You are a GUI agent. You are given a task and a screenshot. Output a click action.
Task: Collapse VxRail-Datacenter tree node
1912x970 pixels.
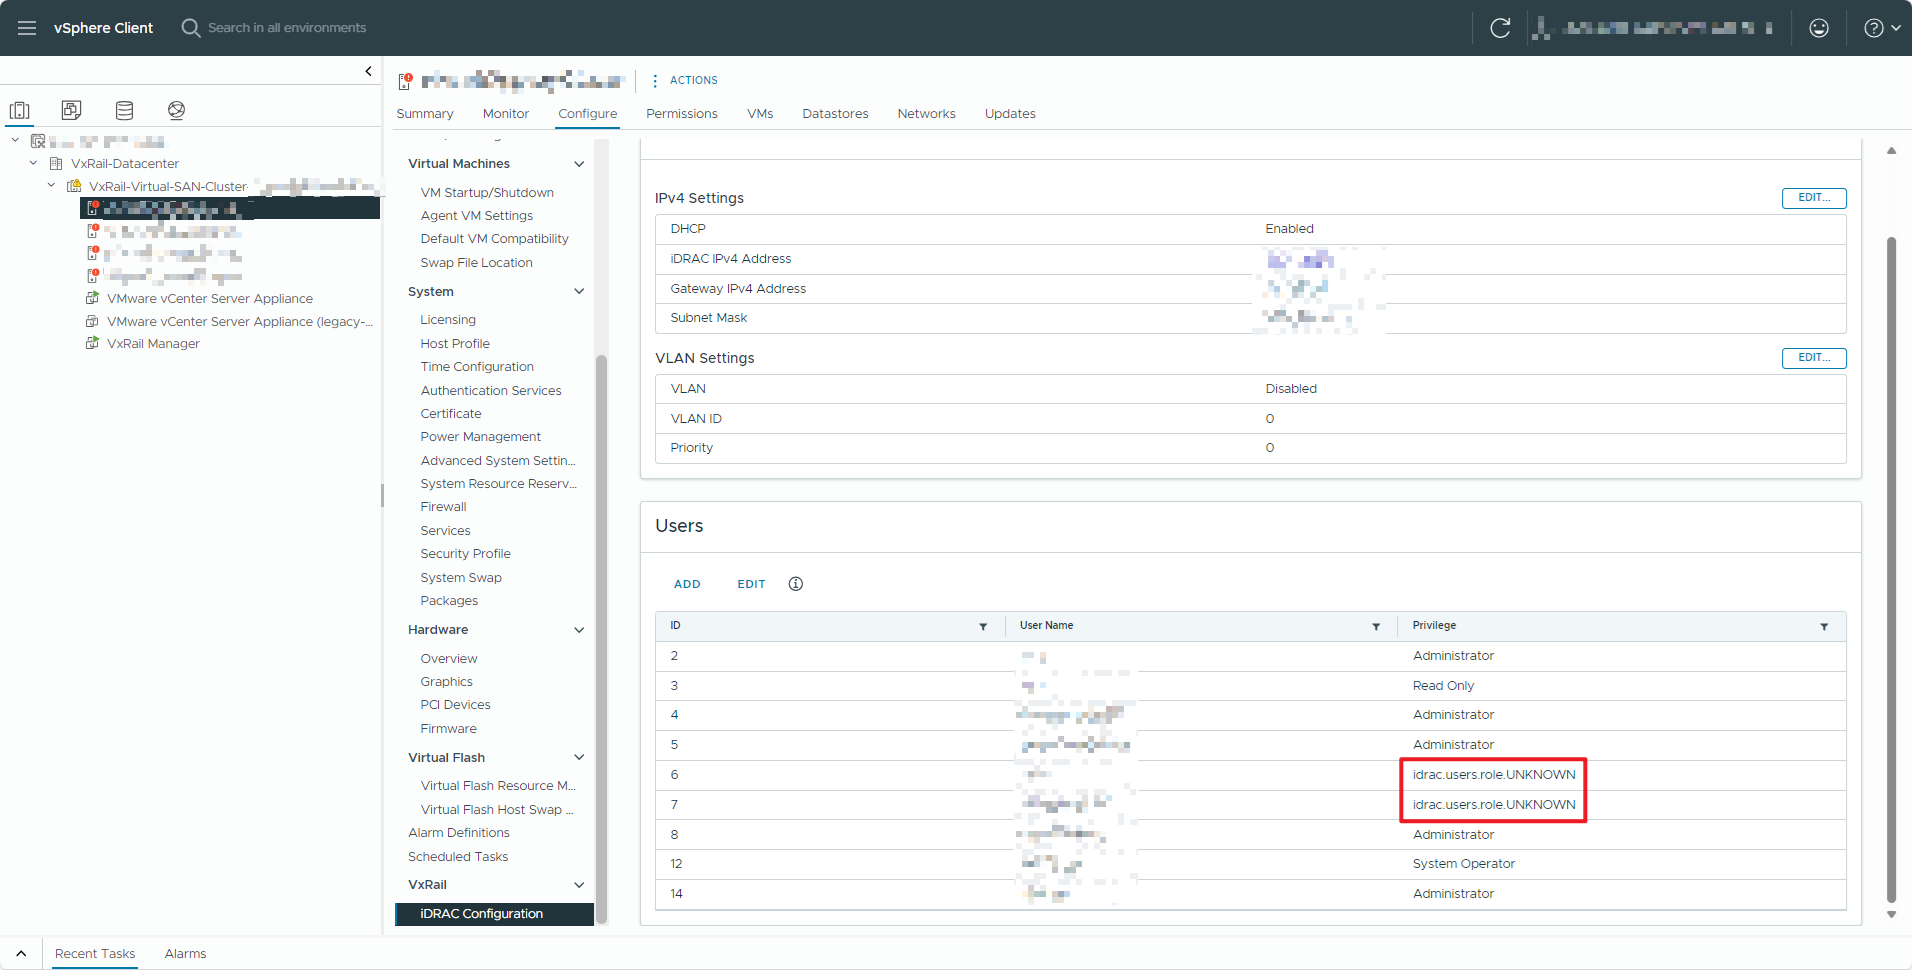click(34, 163)
